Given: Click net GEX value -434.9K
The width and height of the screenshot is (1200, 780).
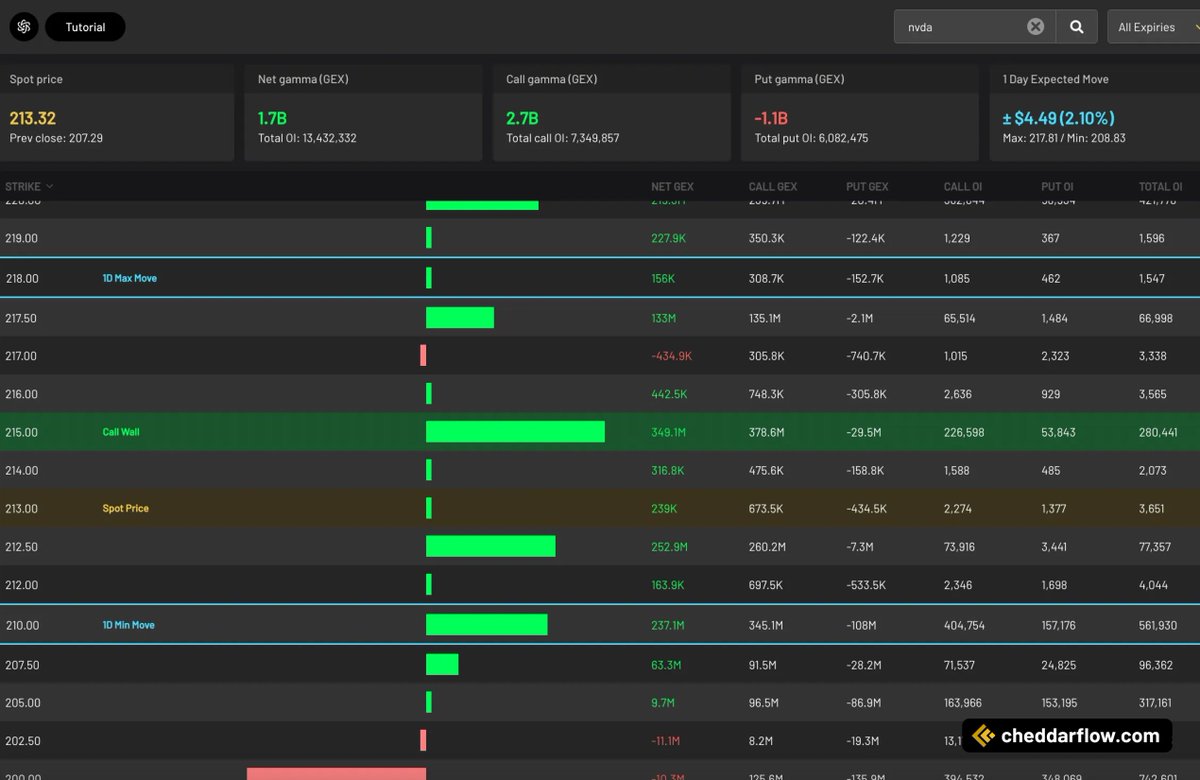Looking at the screenshot, I should (x=672, y=356).
